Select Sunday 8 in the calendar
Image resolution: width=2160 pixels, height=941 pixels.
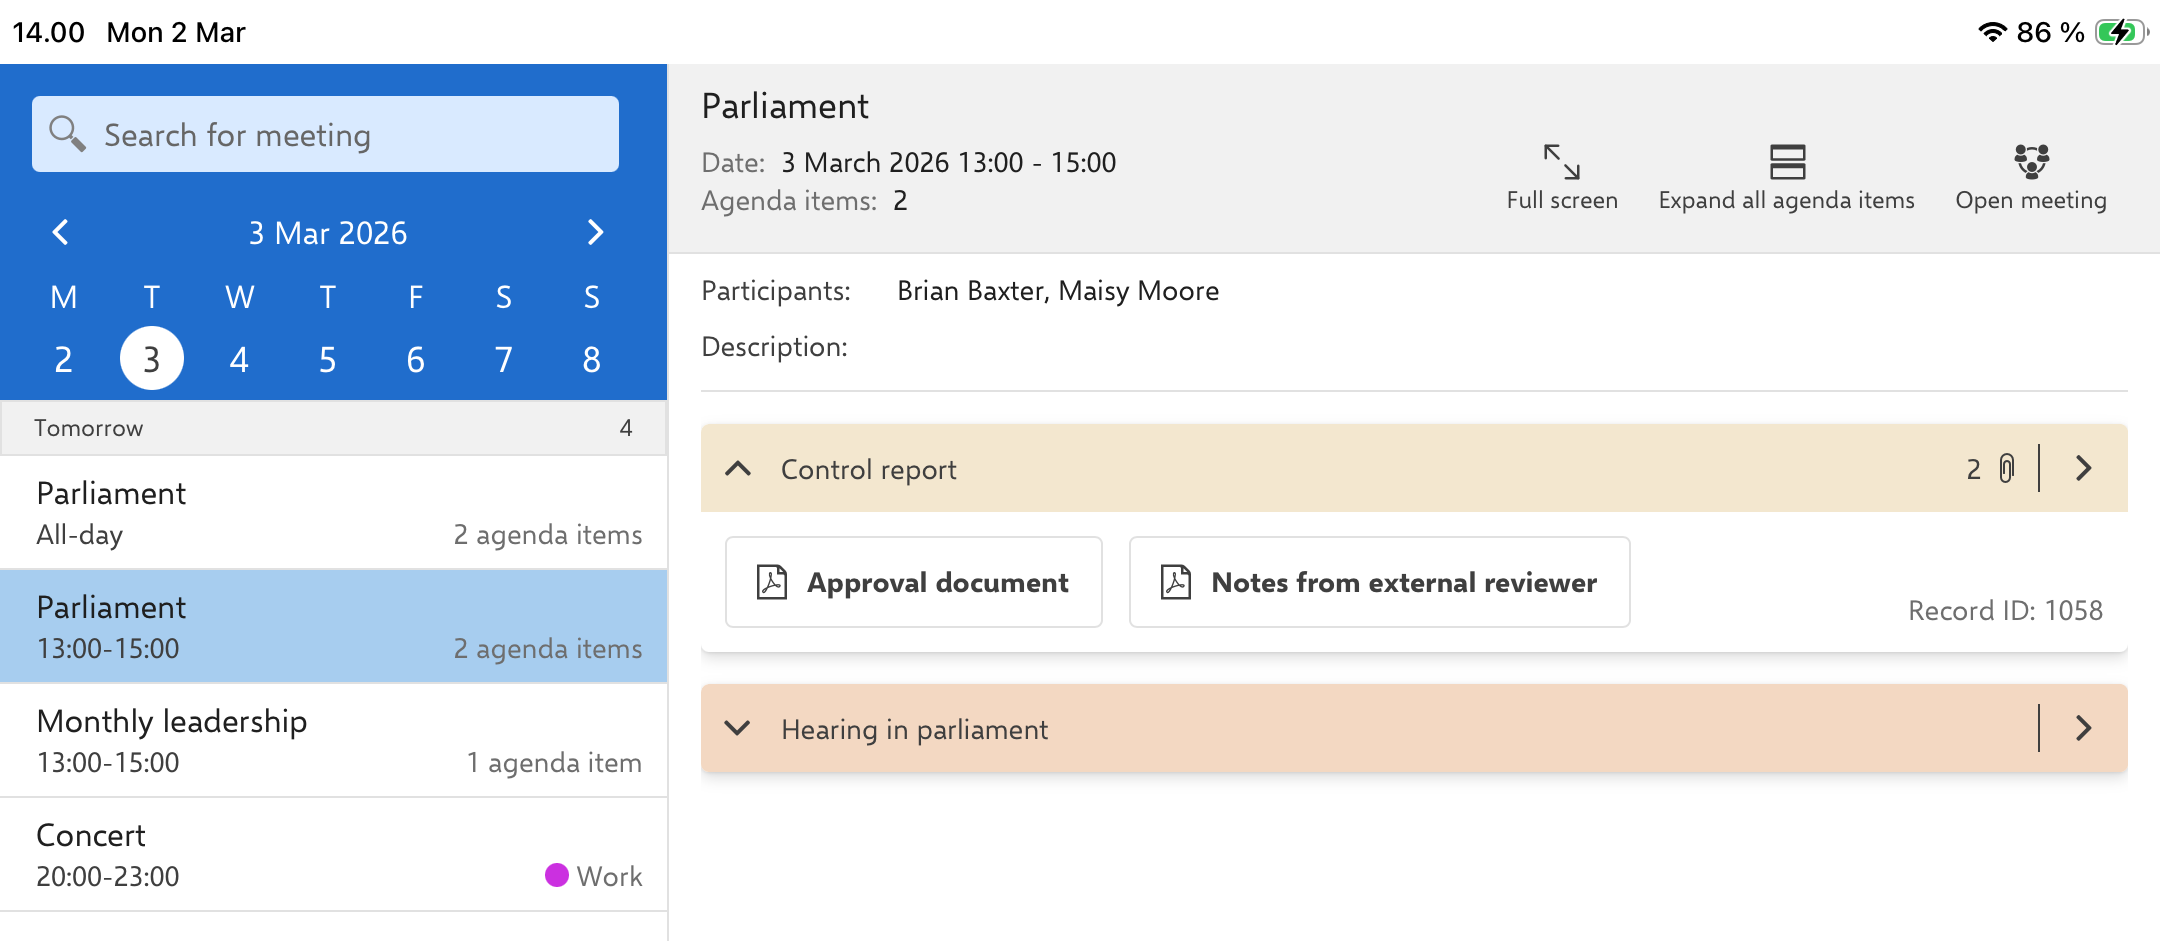(x=591, y=359)
